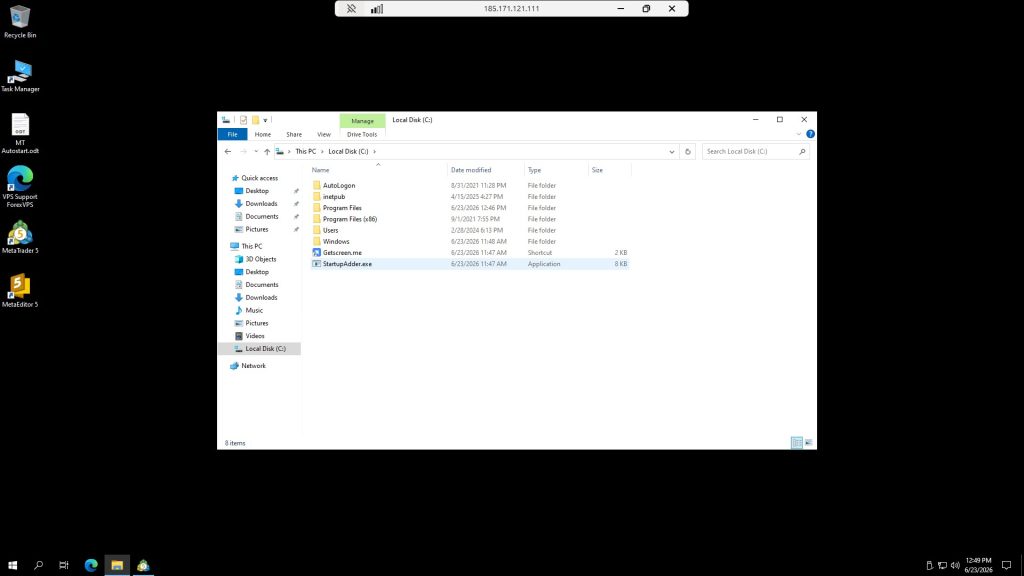
Task: Go up one level with Up arrow
Action: click(266, 152)
